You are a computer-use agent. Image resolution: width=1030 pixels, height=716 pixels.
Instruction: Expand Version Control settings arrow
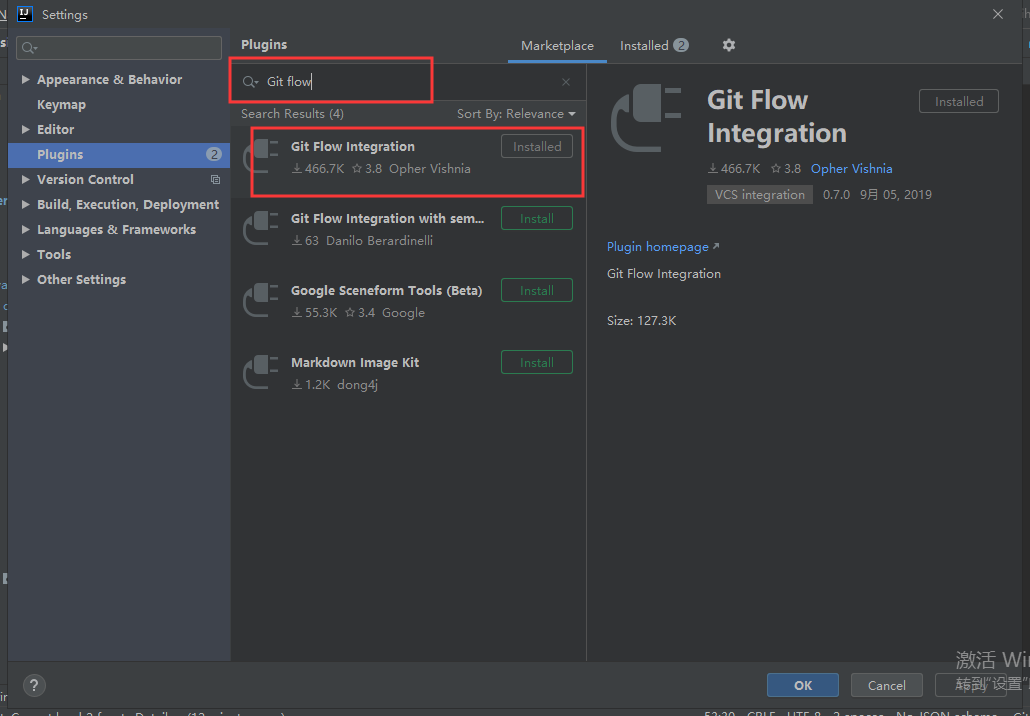click(x=26, y=179)
